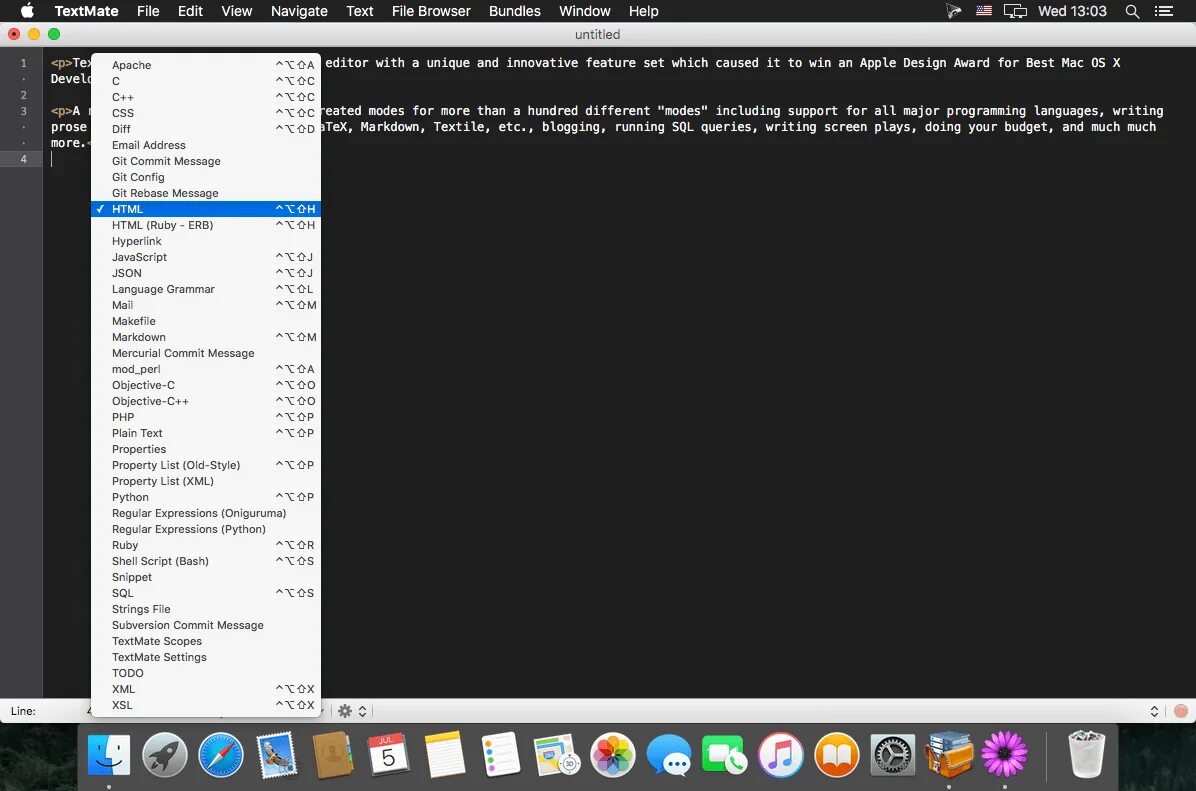1196x791 pixels.
Task: Click the macro record button in status bar
Action: click(1181, 711)
